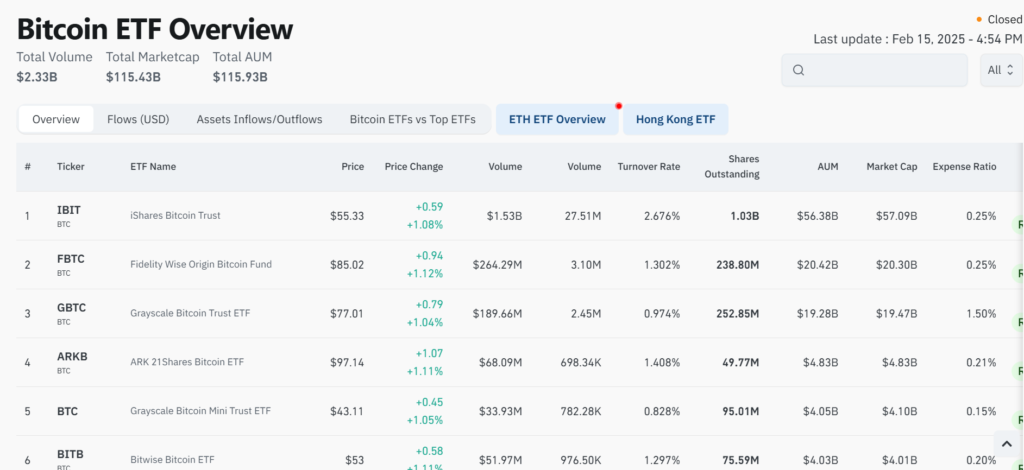
Task: Go to ETH ETF Overview
Action: [557, 119]
